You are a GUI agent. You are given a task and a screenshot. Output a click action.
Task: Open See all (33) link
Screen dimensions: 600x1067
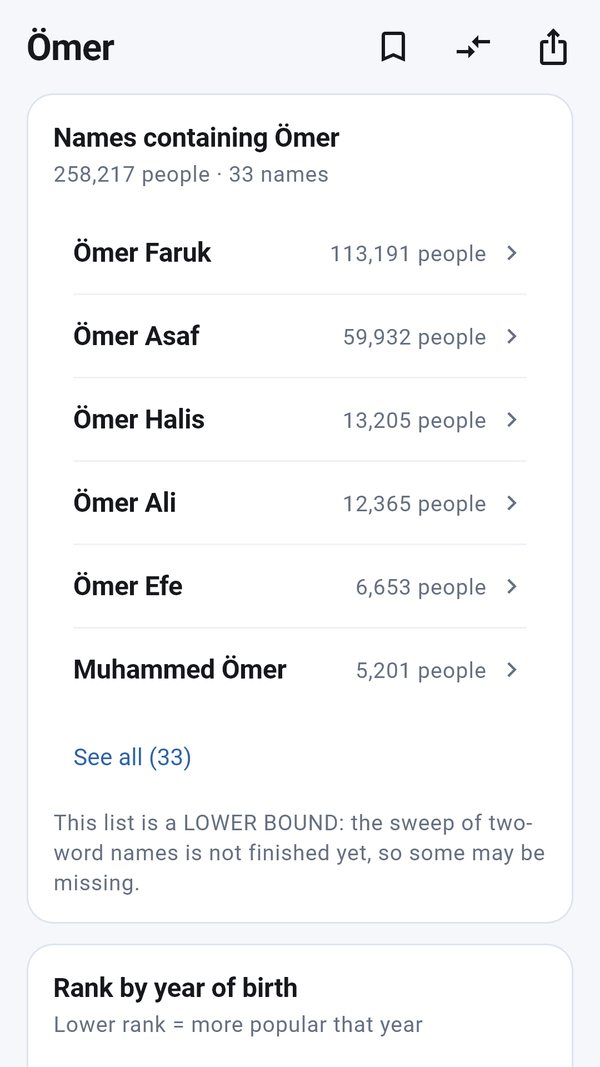132,757
